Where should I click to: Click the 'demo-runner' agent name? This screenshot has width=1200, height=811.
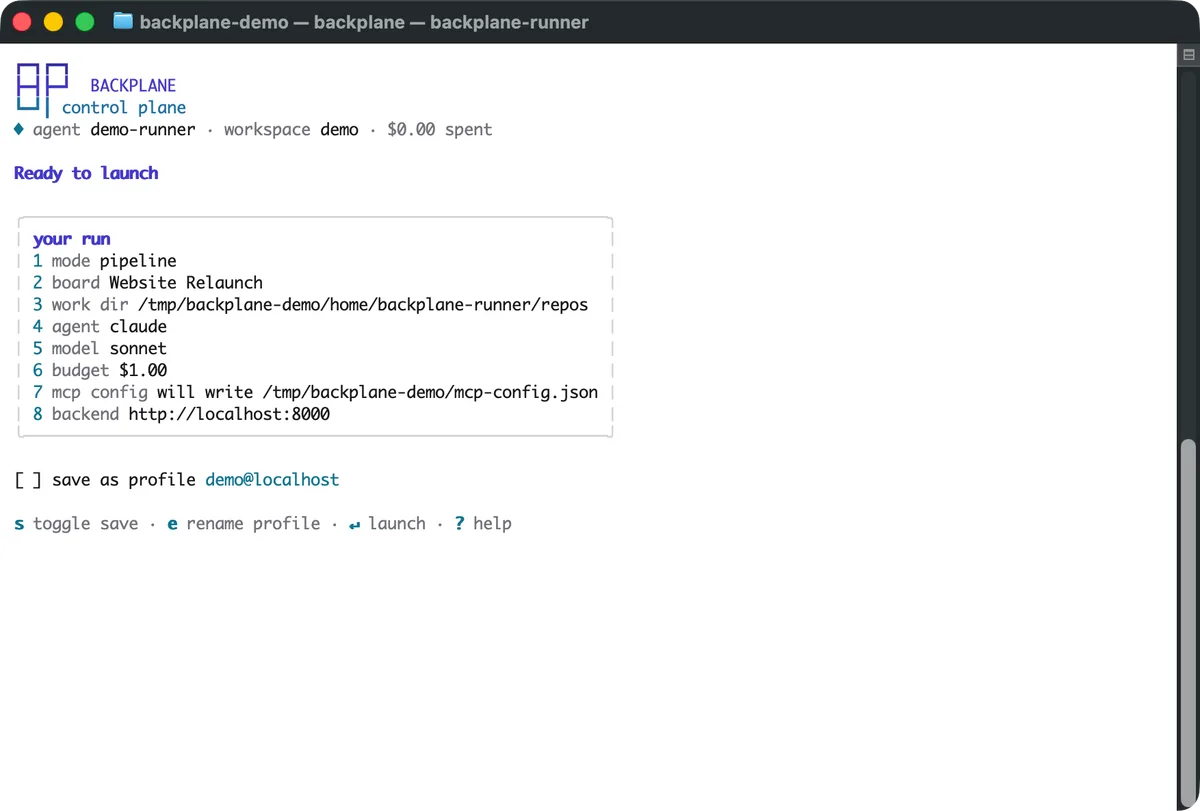pyautogui.click(x=143, y=130)
